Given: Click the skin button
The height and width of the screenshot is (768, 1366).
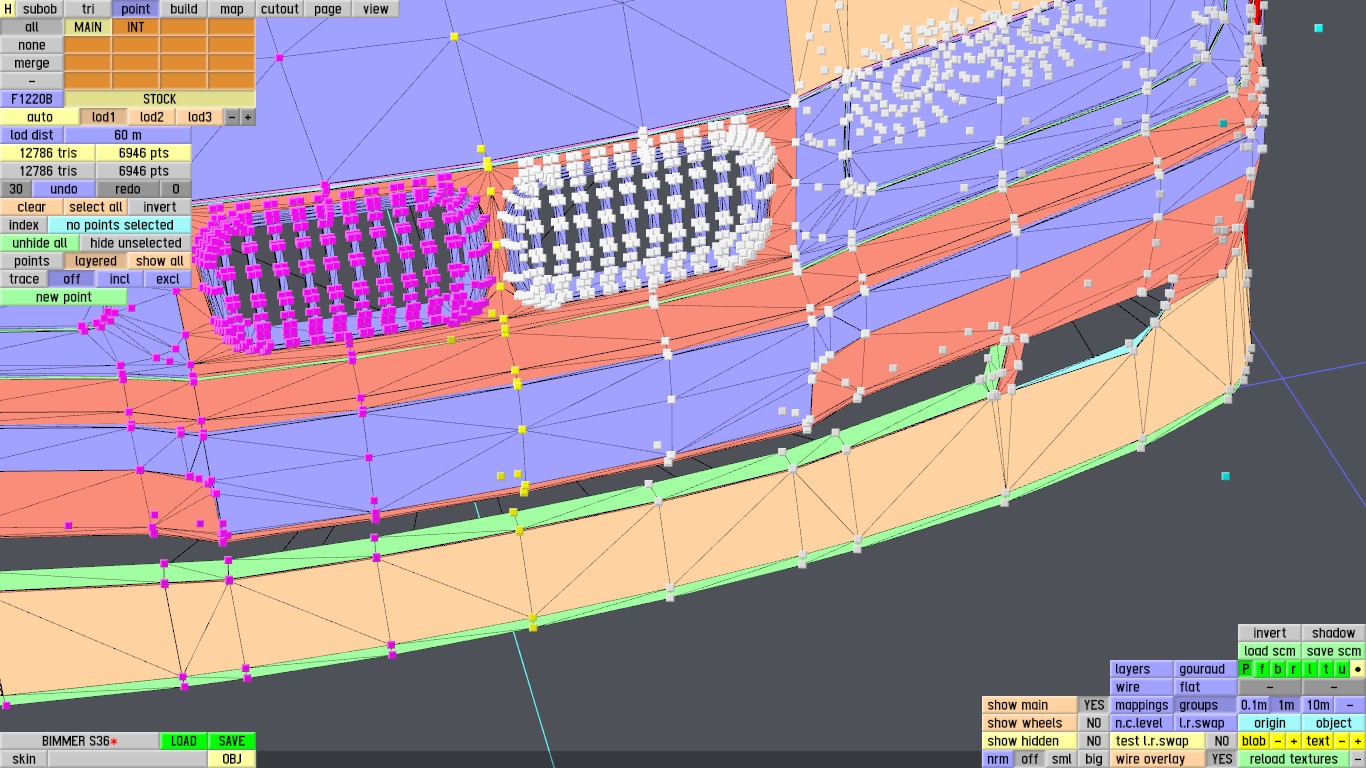Looking at the screenshot, I should click(24, 759).
